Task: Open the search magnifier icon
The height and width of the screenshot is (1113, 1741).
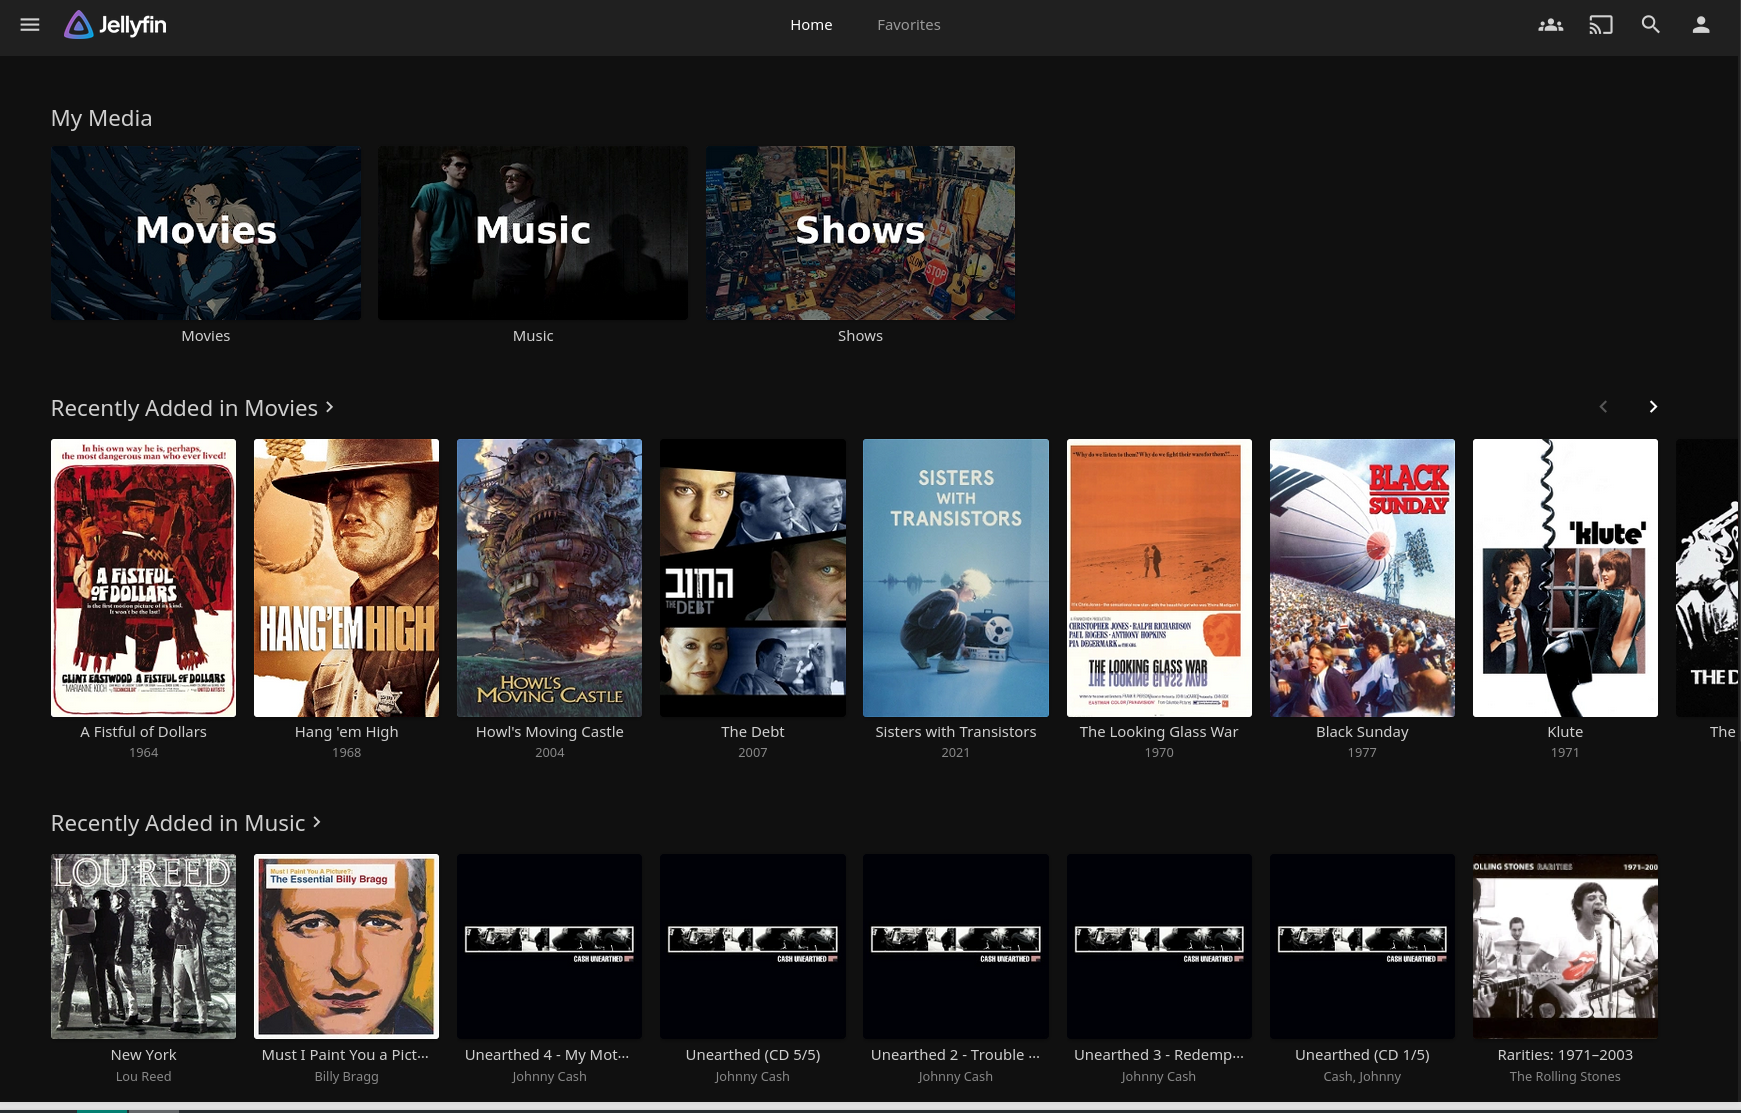Action: 1651,25
